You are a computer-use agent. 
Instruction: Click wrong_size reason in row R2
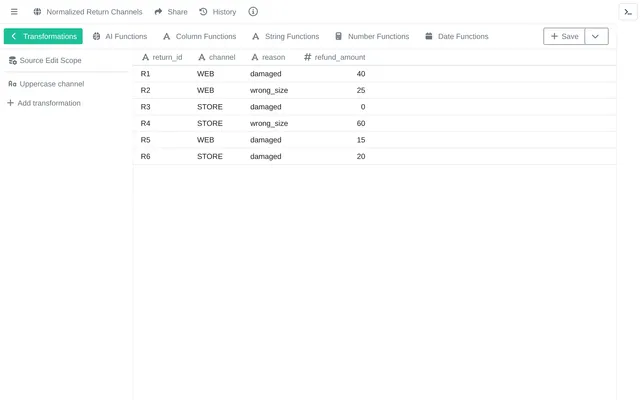[x=269, y=90]
